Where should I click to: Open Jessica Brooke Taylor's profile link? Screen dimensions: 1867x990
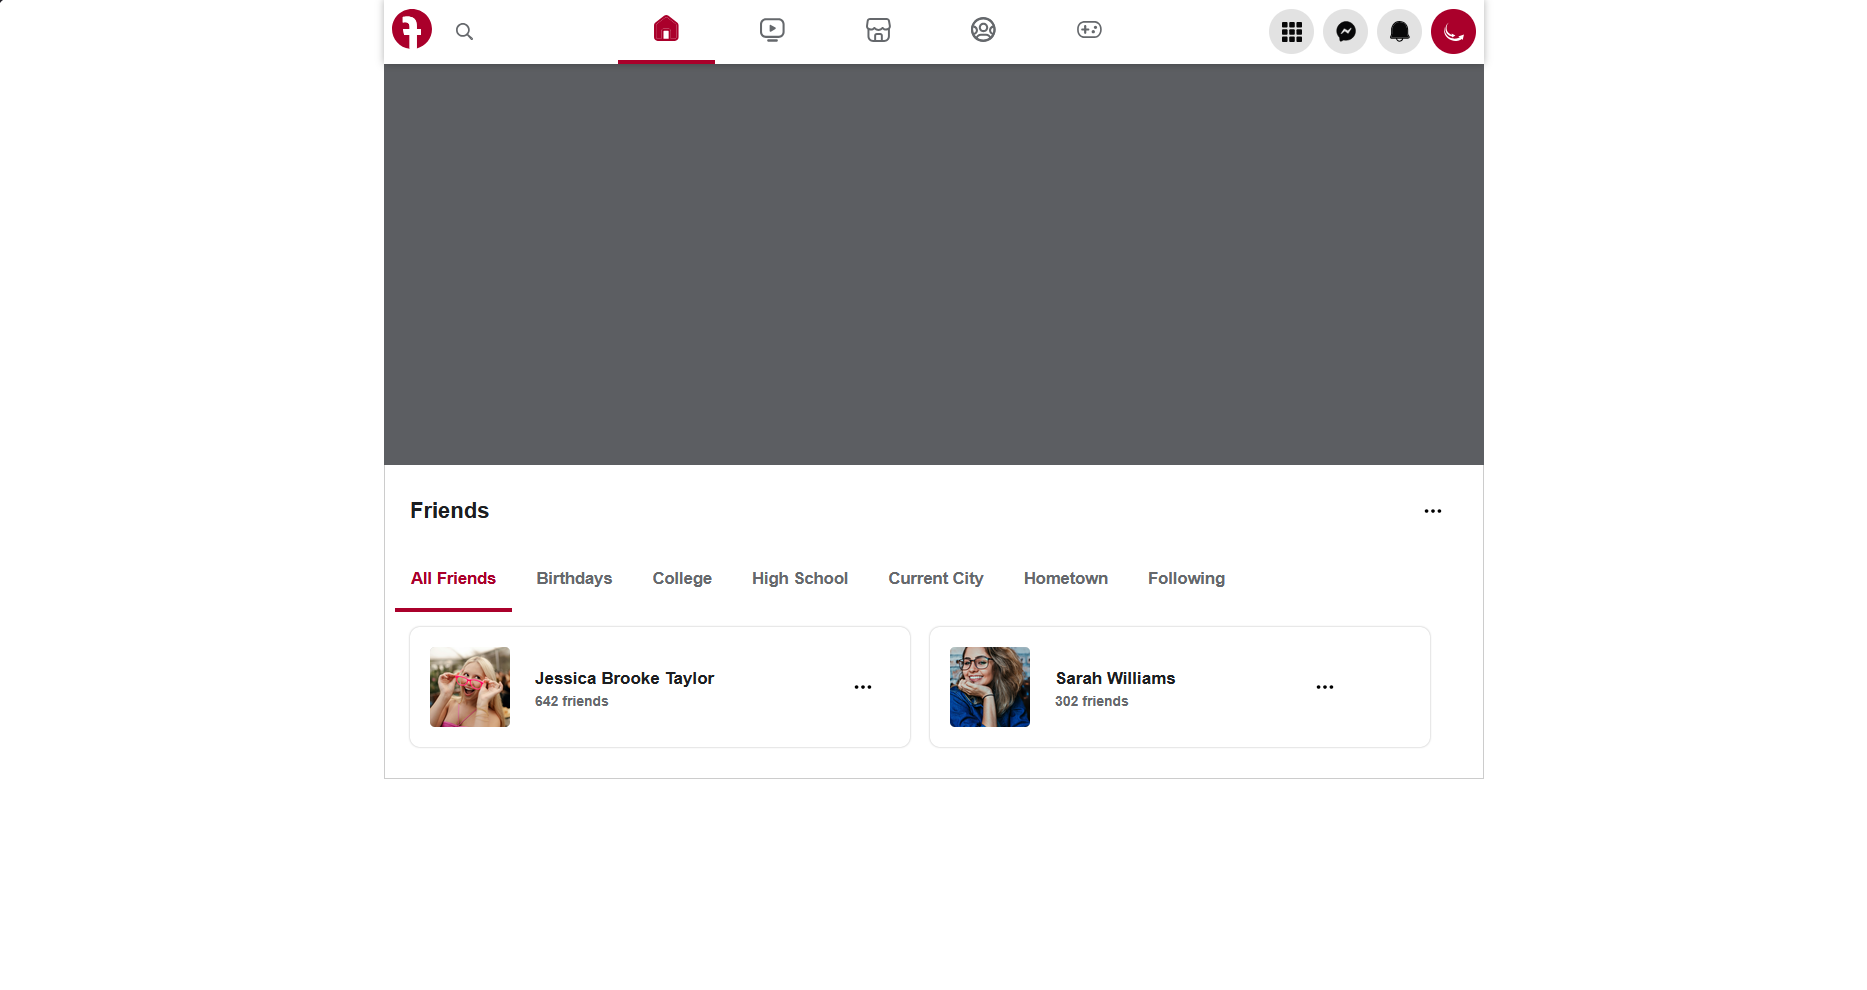(x=624, y=678)
